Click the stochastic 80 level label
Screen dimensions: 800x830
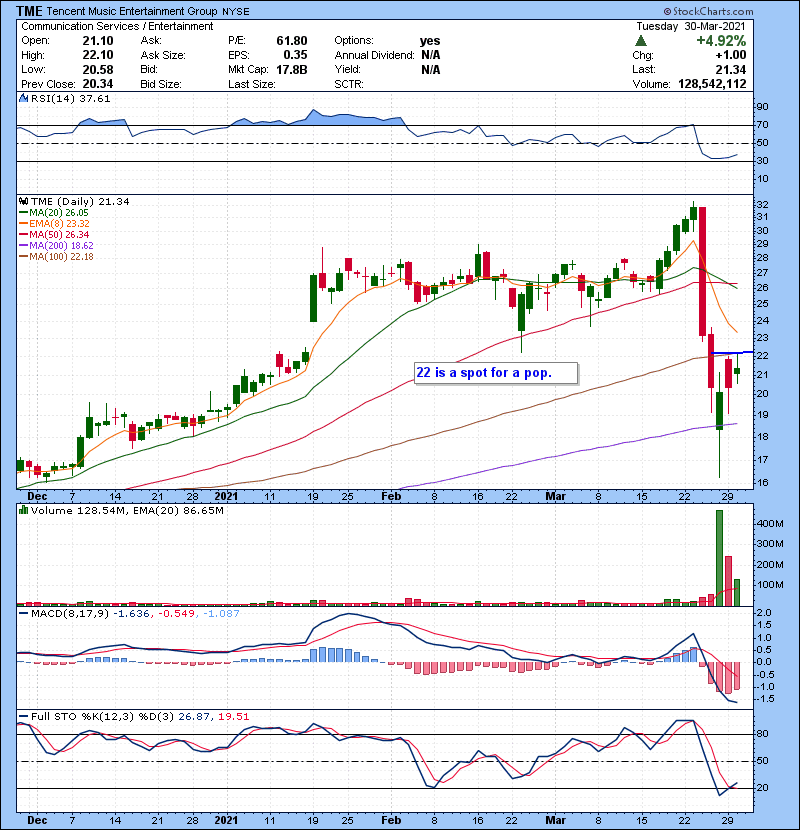click(x=762, y=734)
